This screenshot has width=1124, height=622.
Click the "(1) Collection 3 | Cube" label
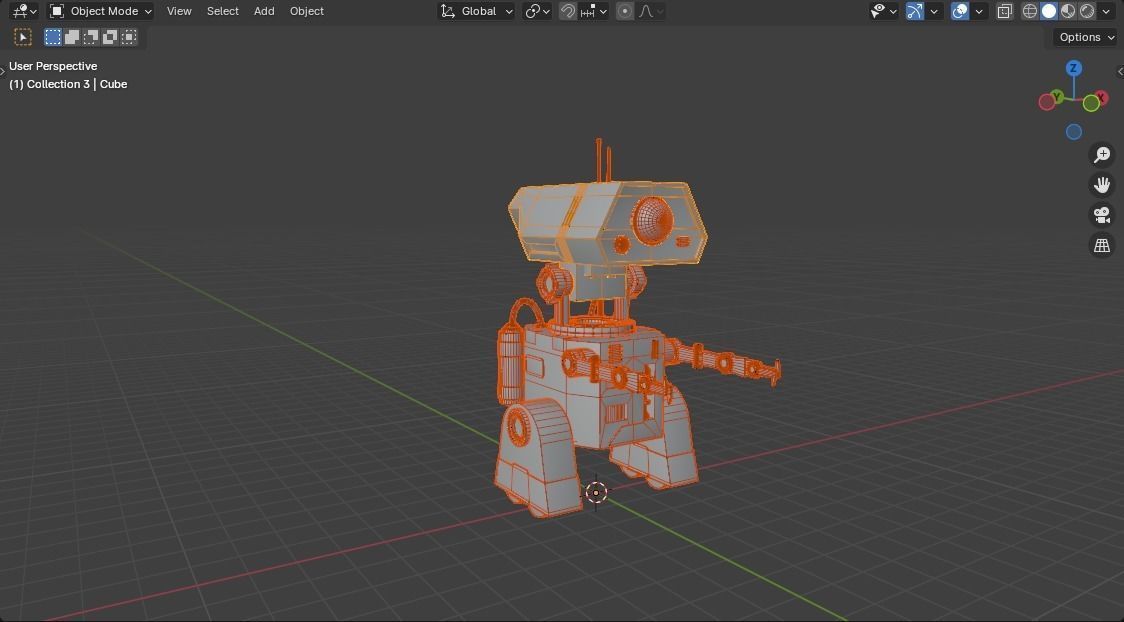click(68, 84)
